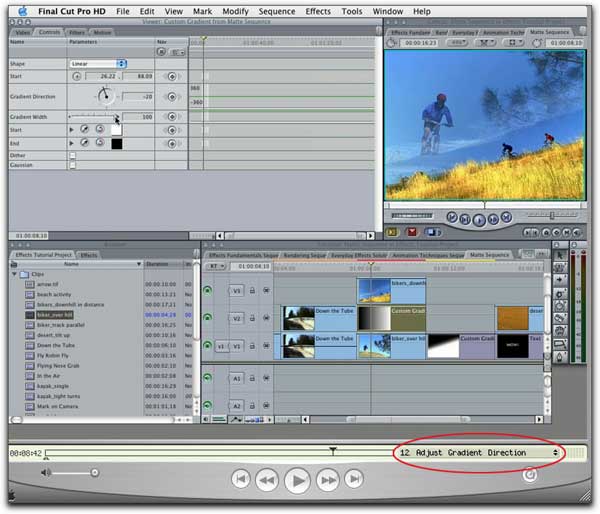Click the QuickTime speaker volume icon
The image size is (600, 514).
pyautogui.click(x=46, y=473)
